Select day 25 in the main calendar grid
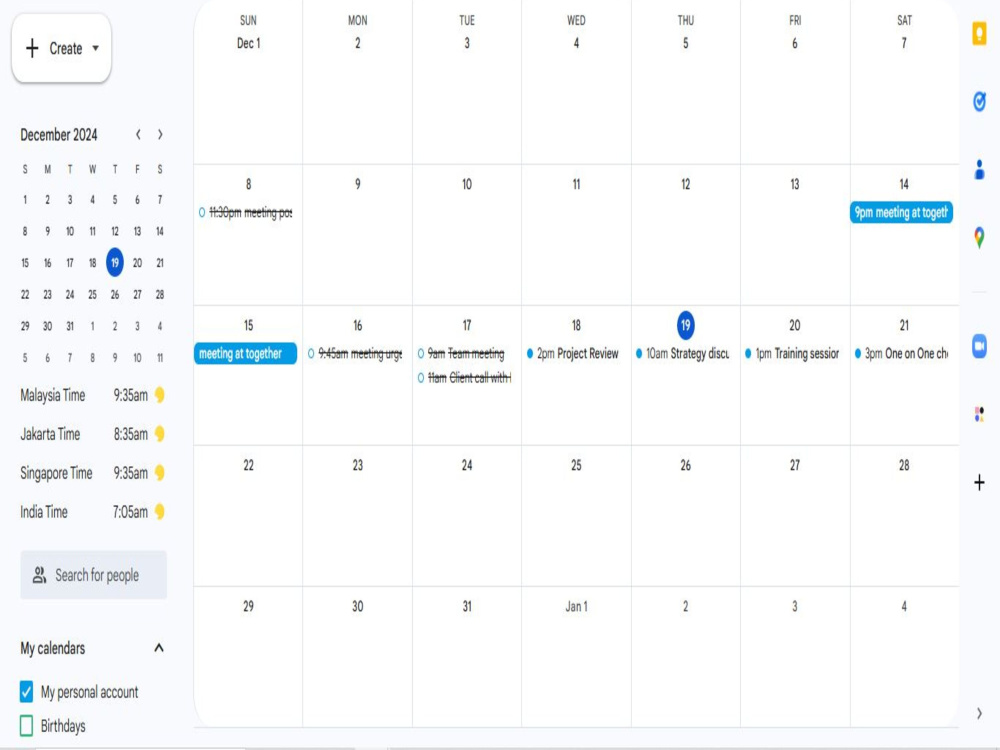This screenshot has height=750, width=1000. coord(576,466)
